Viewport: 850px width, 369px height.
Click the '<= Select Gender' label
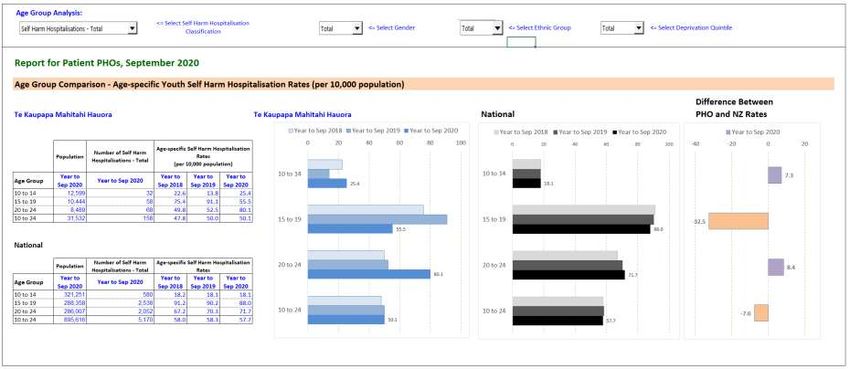coord(392,28)
